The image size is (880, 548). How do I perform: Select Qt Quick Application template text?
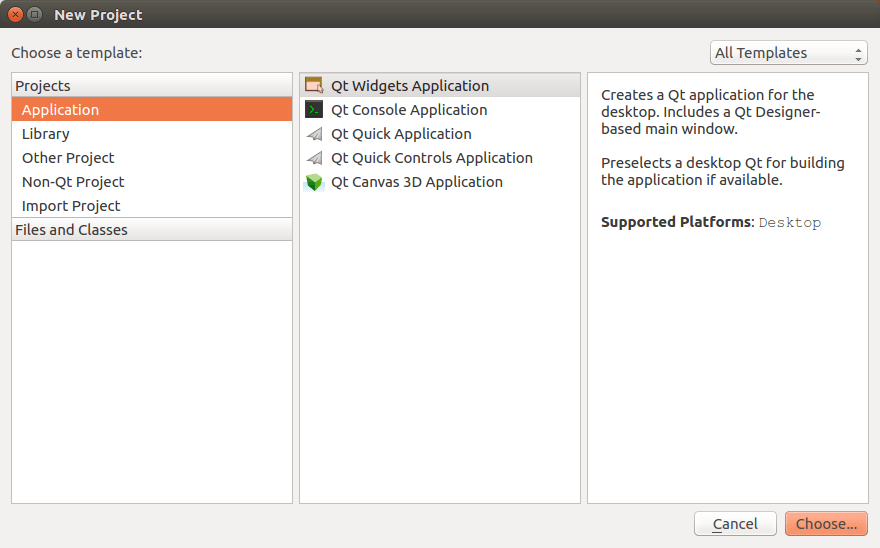click(401, 134)
